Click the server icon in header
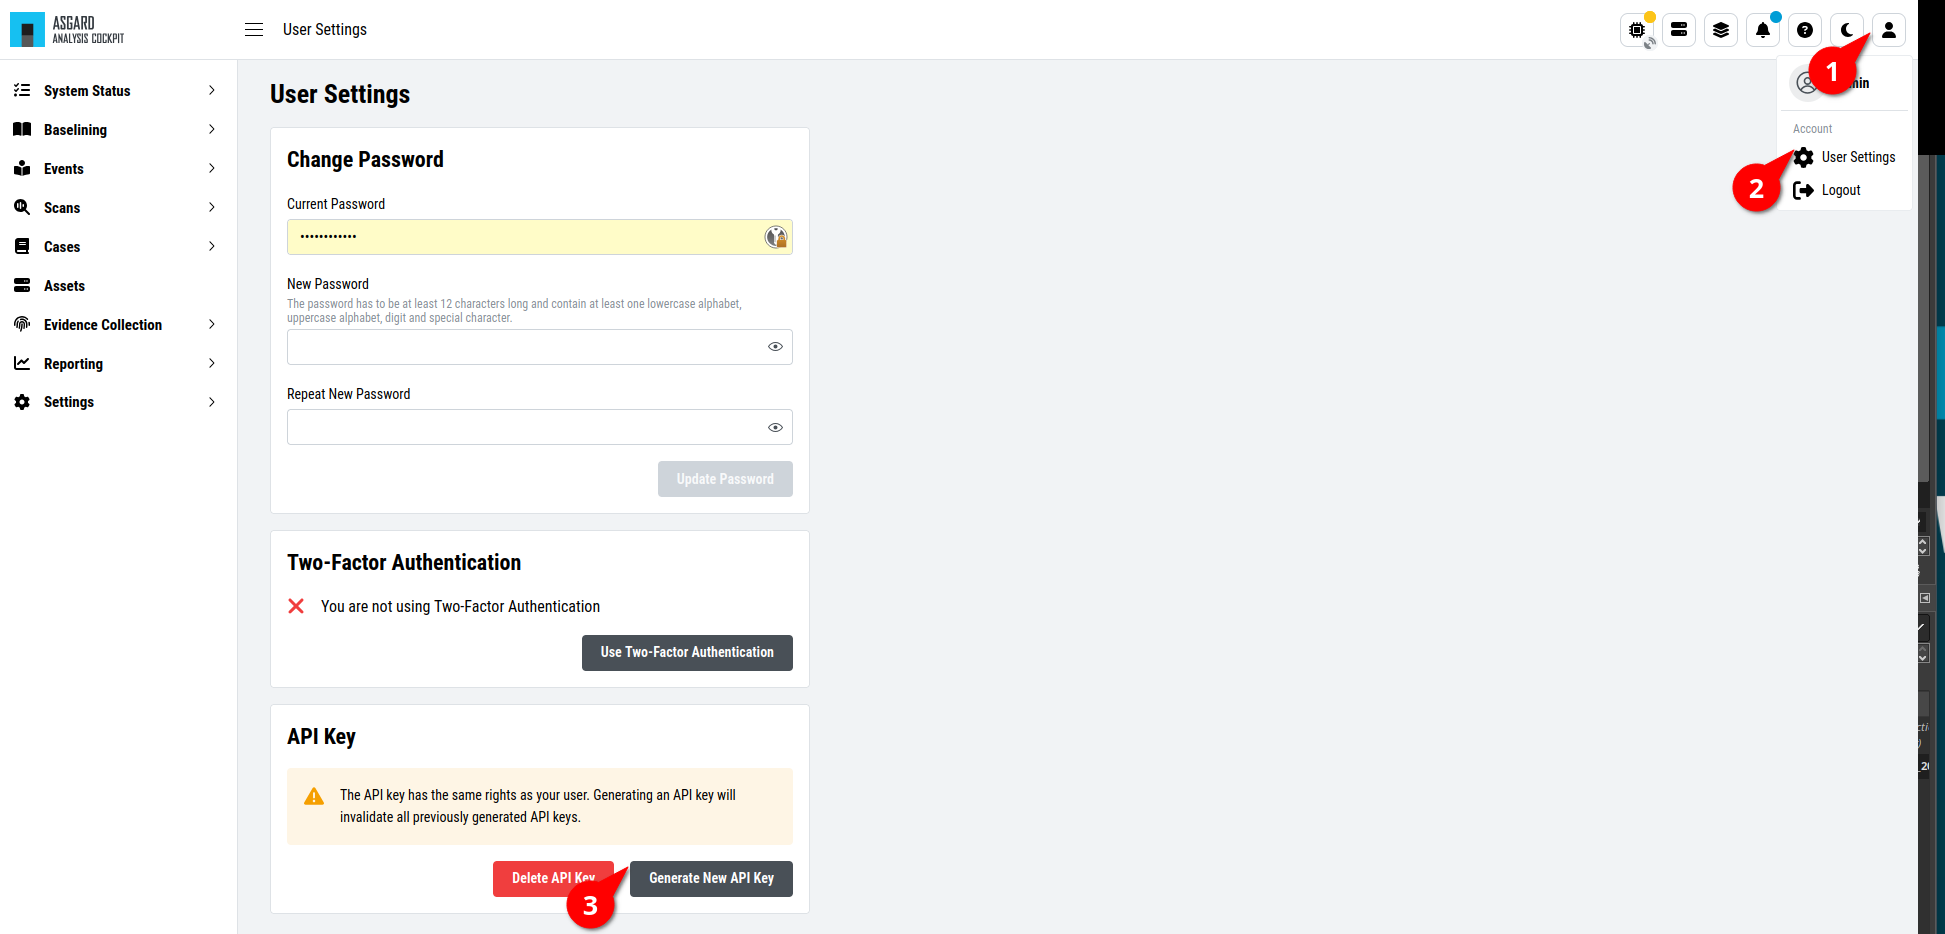 click(1679, 30)
